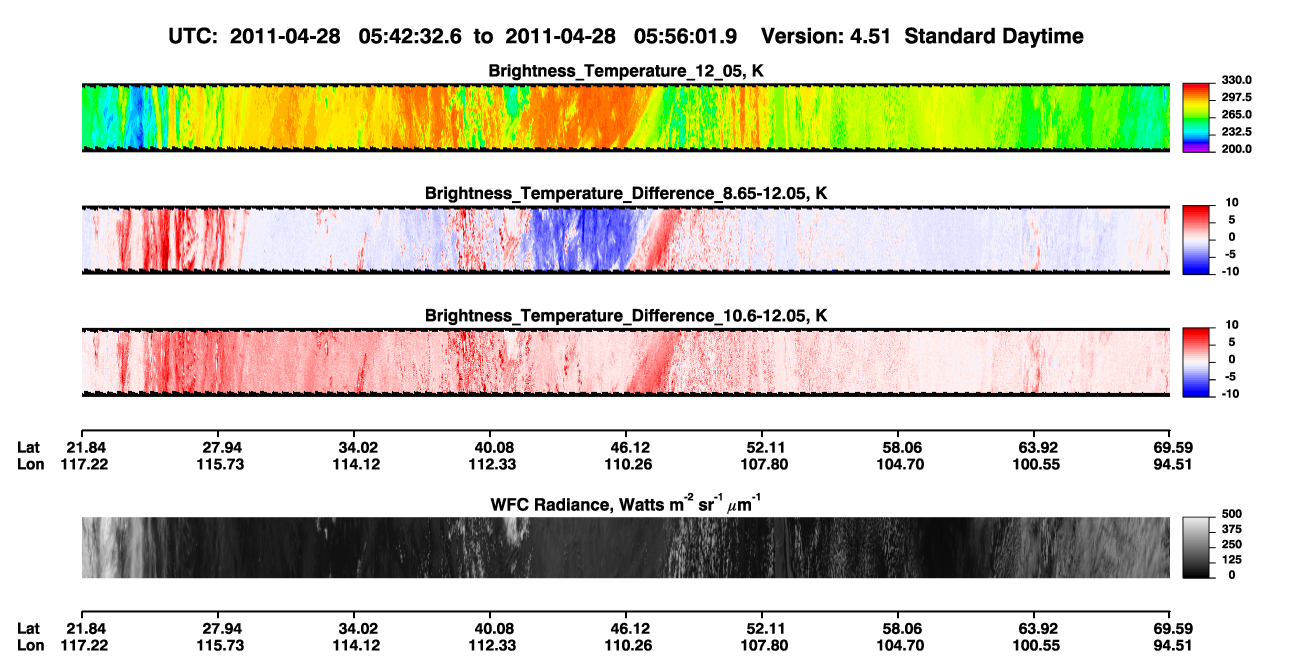This screenshot has height=667, width=1300.
Task: Click the upper axis Lat row label
Action: click(x=29, y=447)
